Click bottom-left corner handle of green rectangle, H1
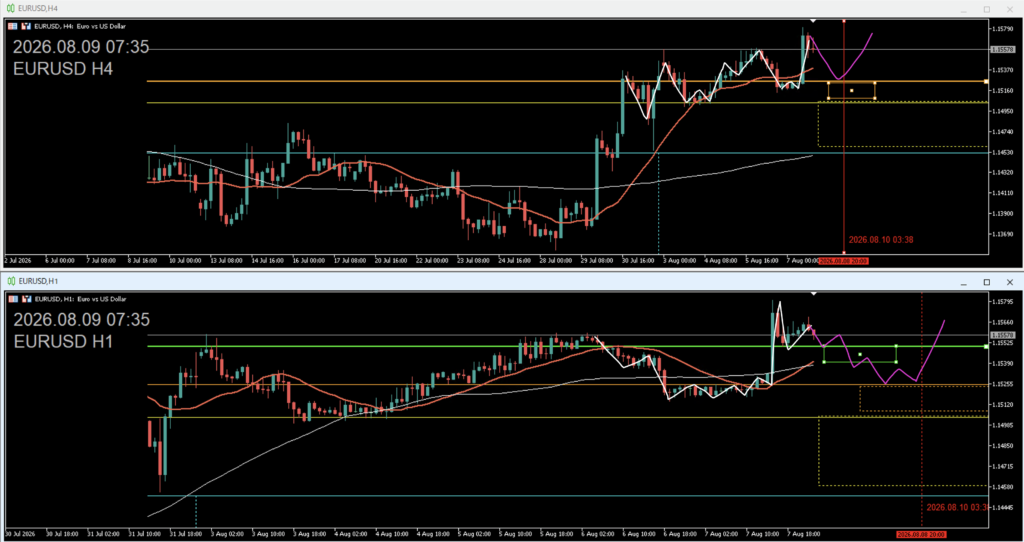The height and width of the screenshot is (542, 1024). pos(824,362)
